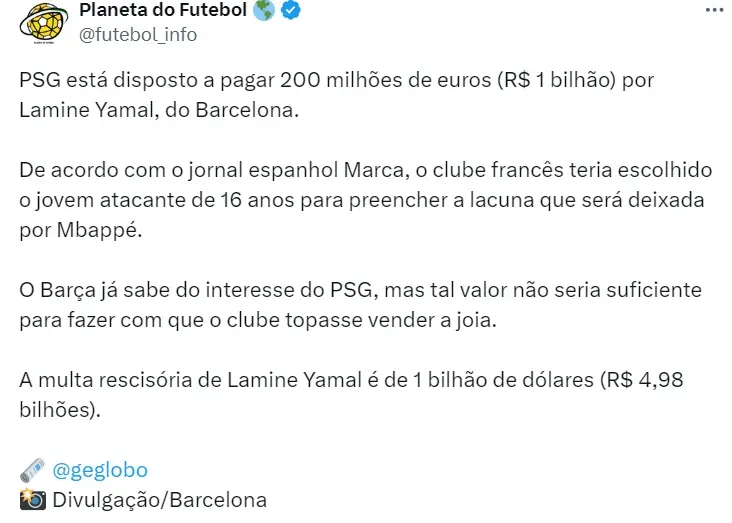Screen dimensions: 732x523
Task: Click the "(R$ 1 bilhão)" amount
Action: 558,80
